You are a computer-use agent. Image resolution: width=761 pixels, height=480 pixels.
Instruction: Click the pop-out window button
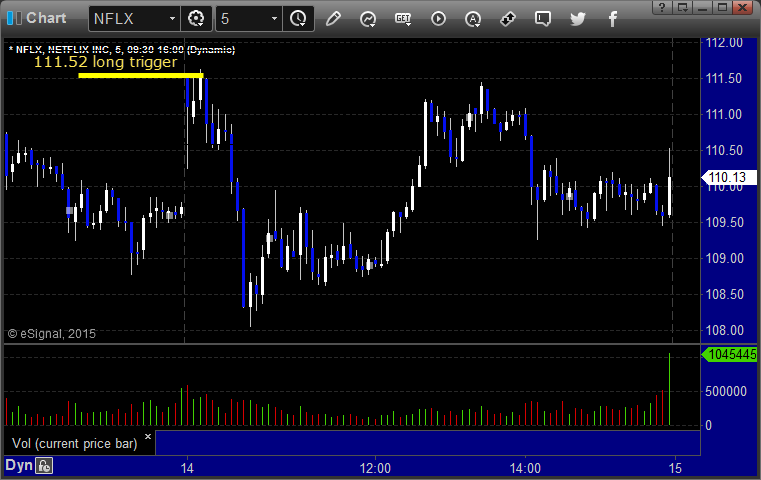click(682, 7)
